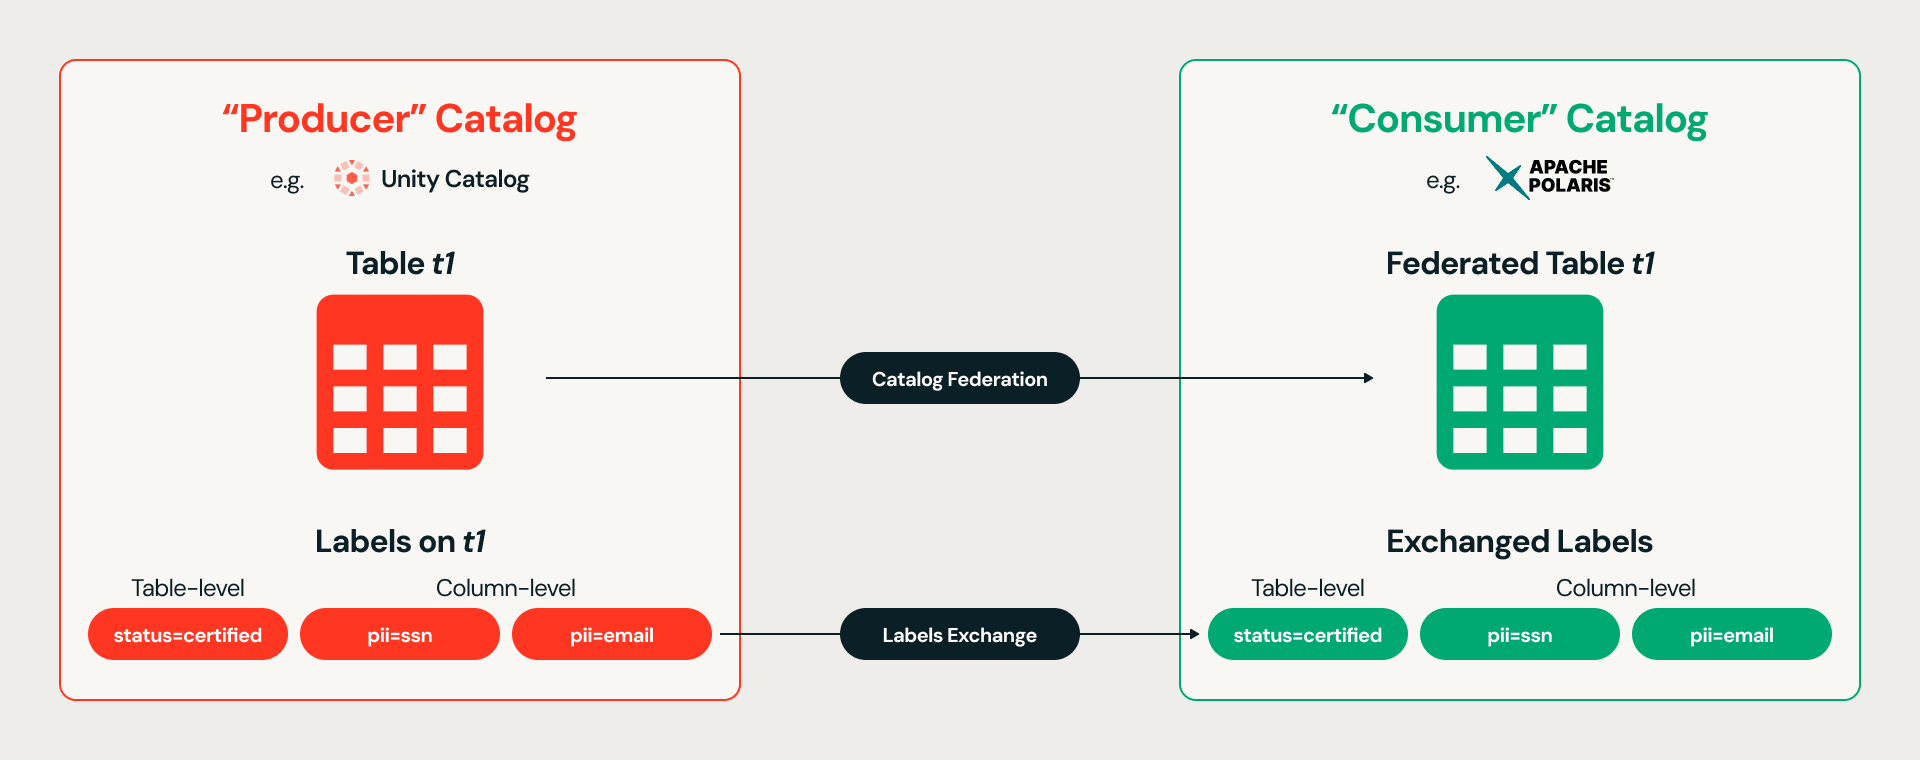Image resolution: width=1920 pixels, height=760 pixels.
Task: Click the red pii=email label
Action: click(612, 634)
